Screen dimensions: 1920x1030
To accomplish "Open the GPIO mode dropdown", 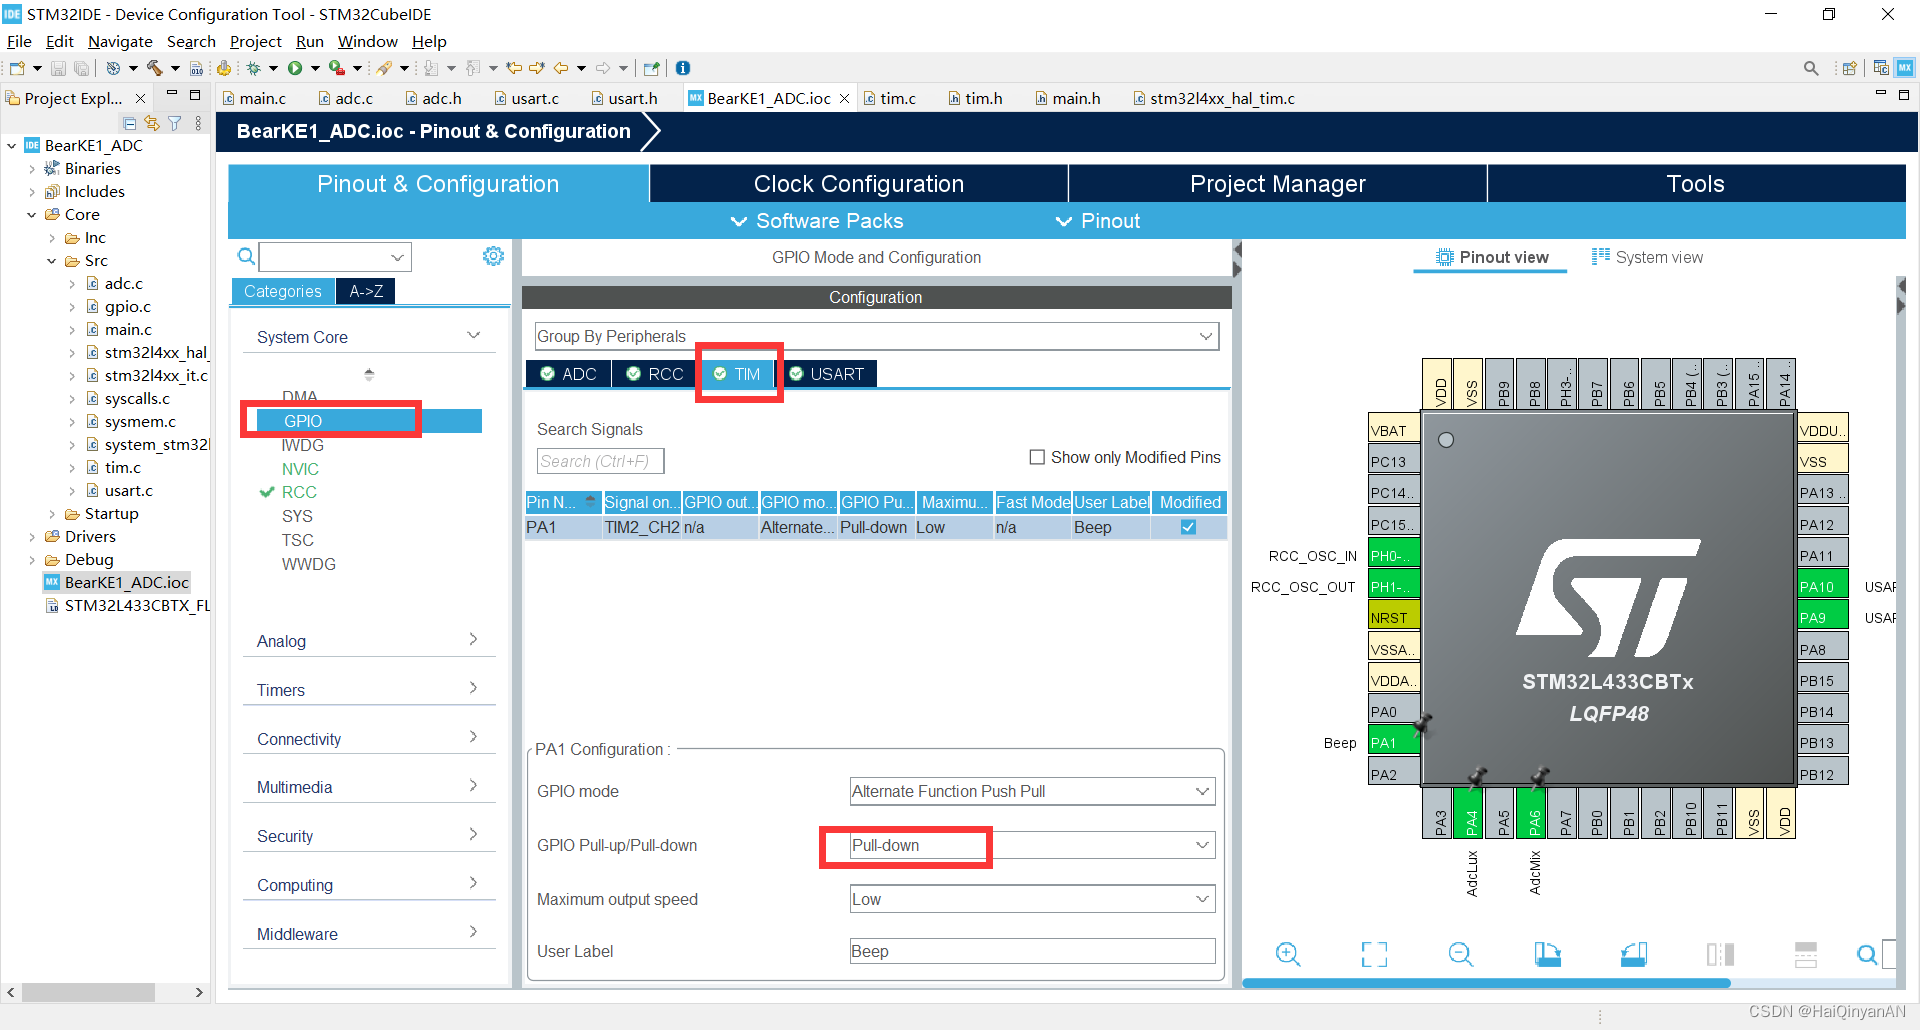I will pyautogui.click(x=1032, y=791).
